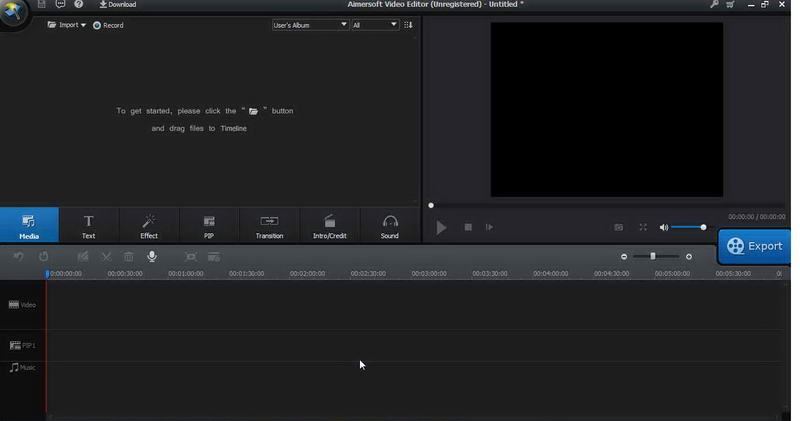Open the All media filter dropdown
The height and width of the screenshot is (421, 800).
pyautogui.click(x=375, y=25)
